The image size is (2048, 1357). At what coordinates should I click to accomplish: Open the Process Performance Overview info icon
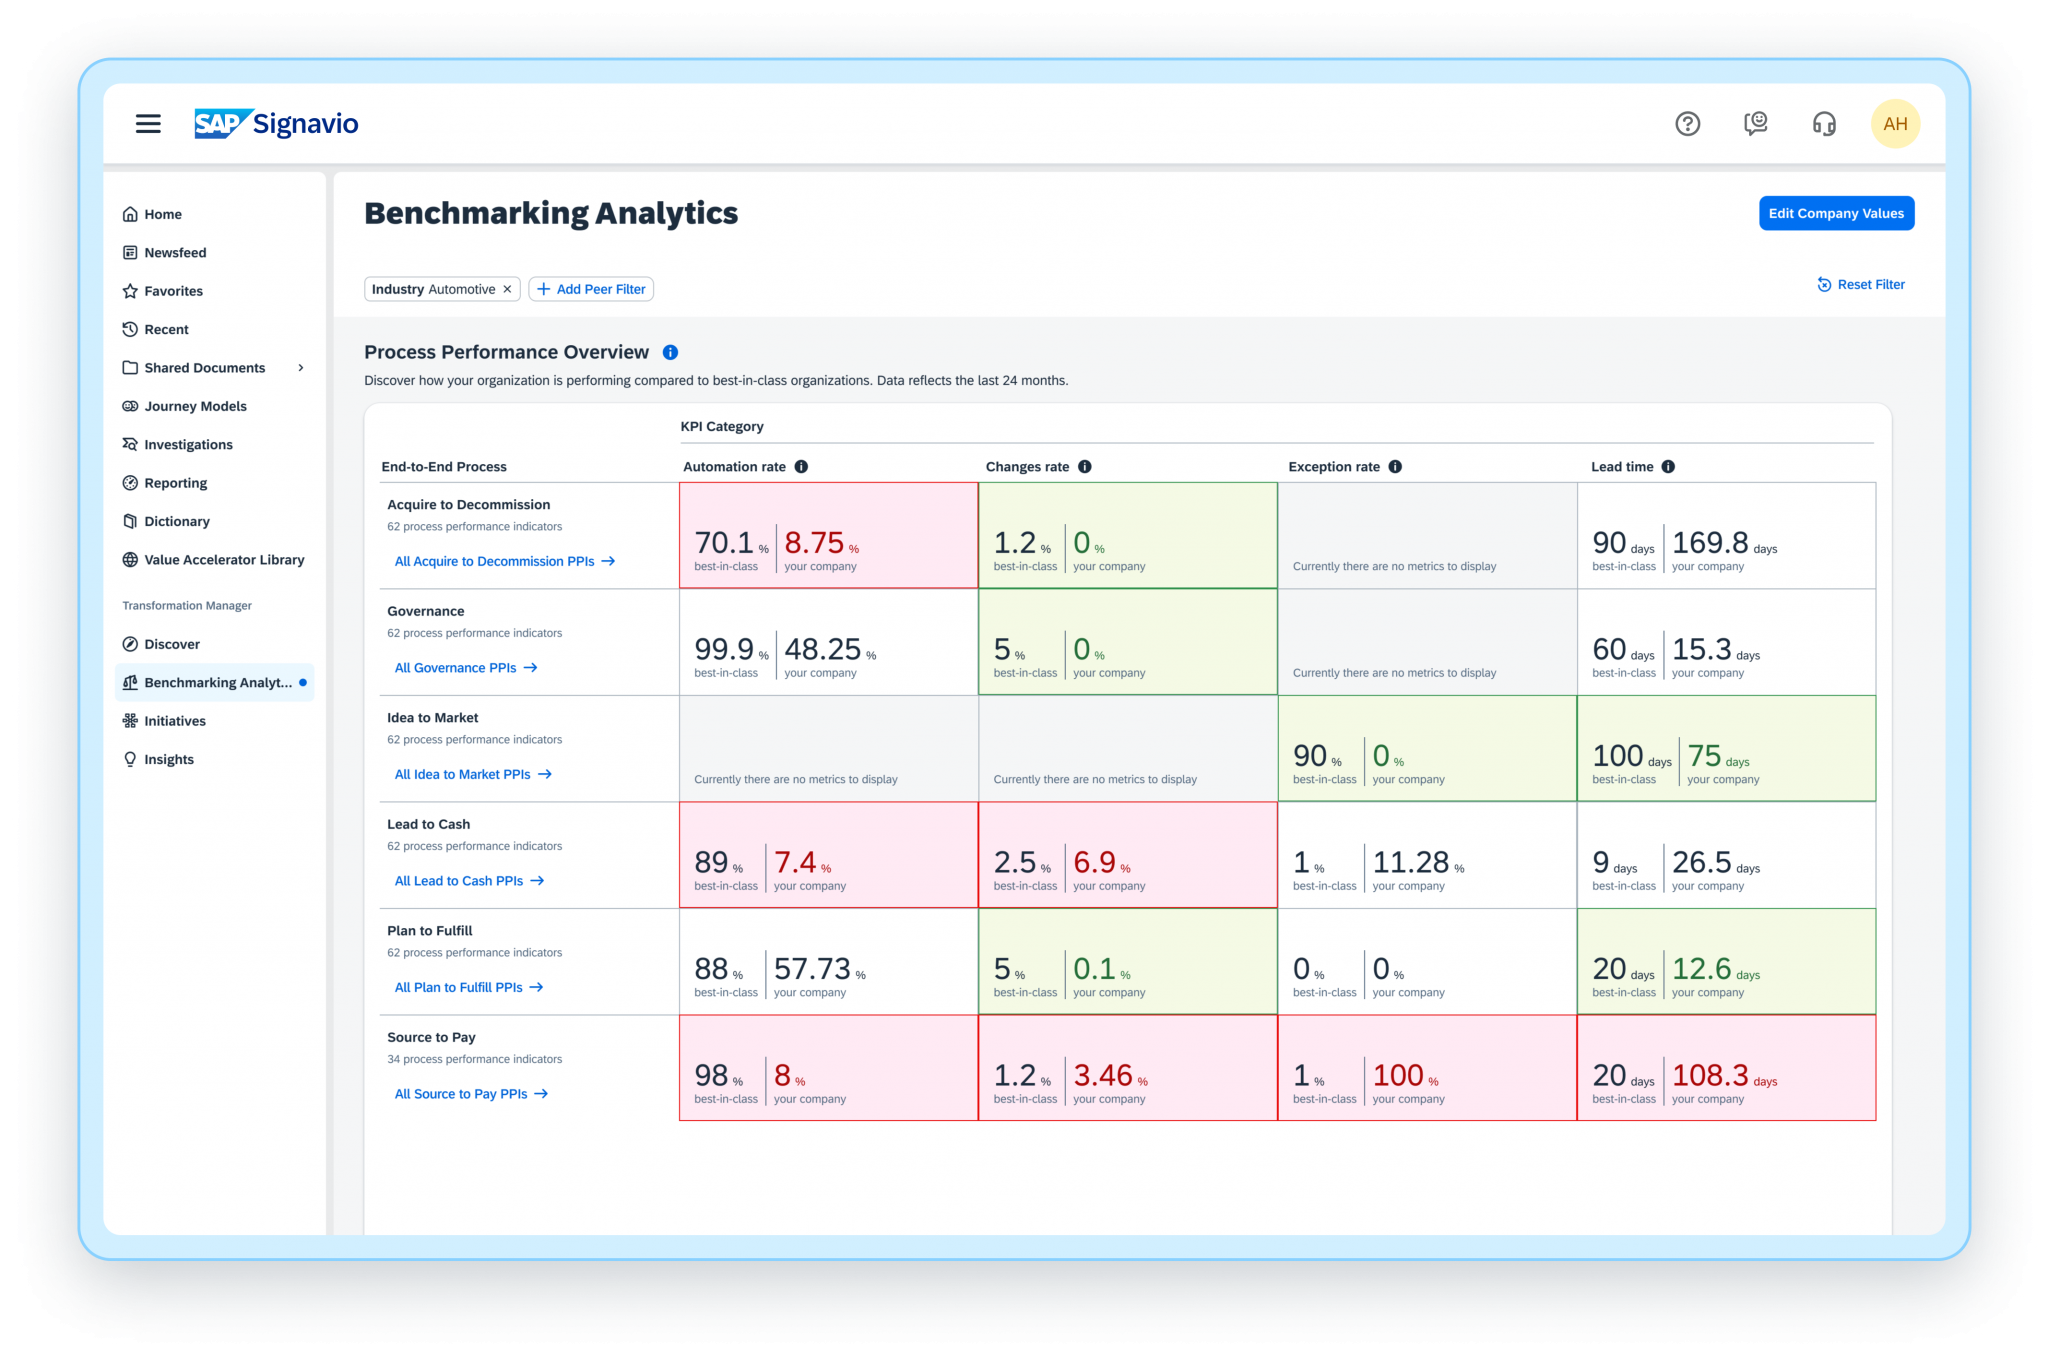pos(670,352)
